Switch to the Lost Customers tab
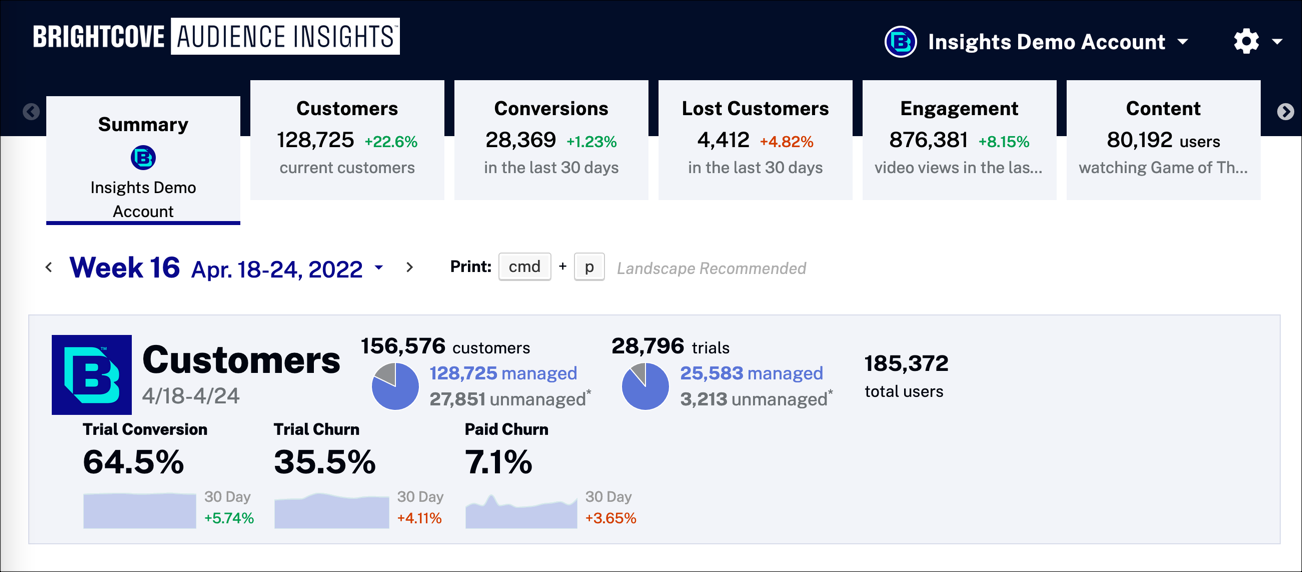Screen dimensions: 1302x572 (x=755, y=139)
